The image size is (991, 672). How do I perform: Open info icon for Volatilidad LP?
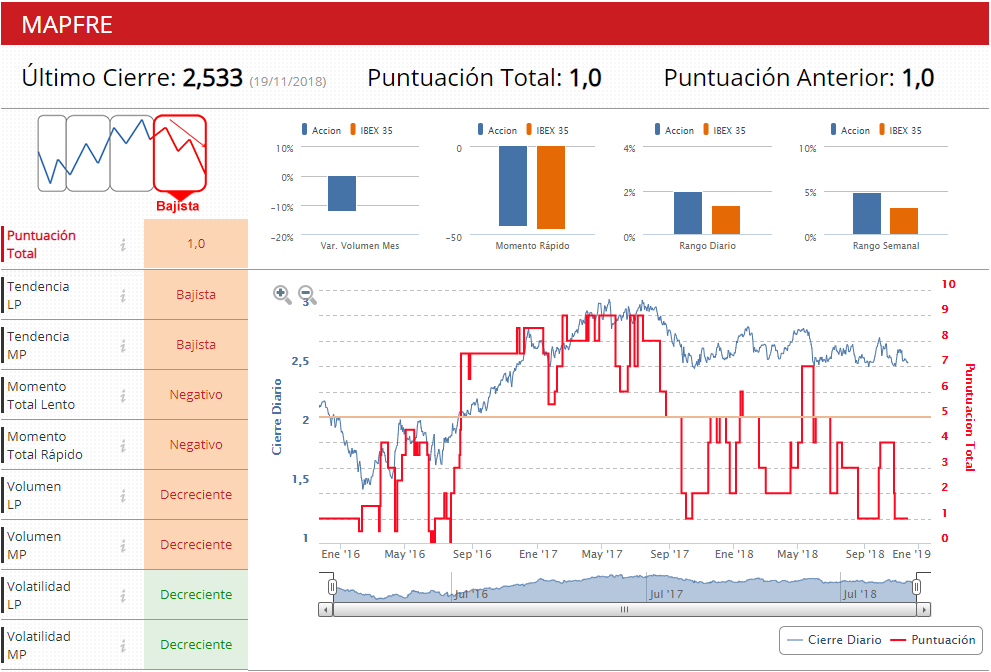click(x=123, y=596)
